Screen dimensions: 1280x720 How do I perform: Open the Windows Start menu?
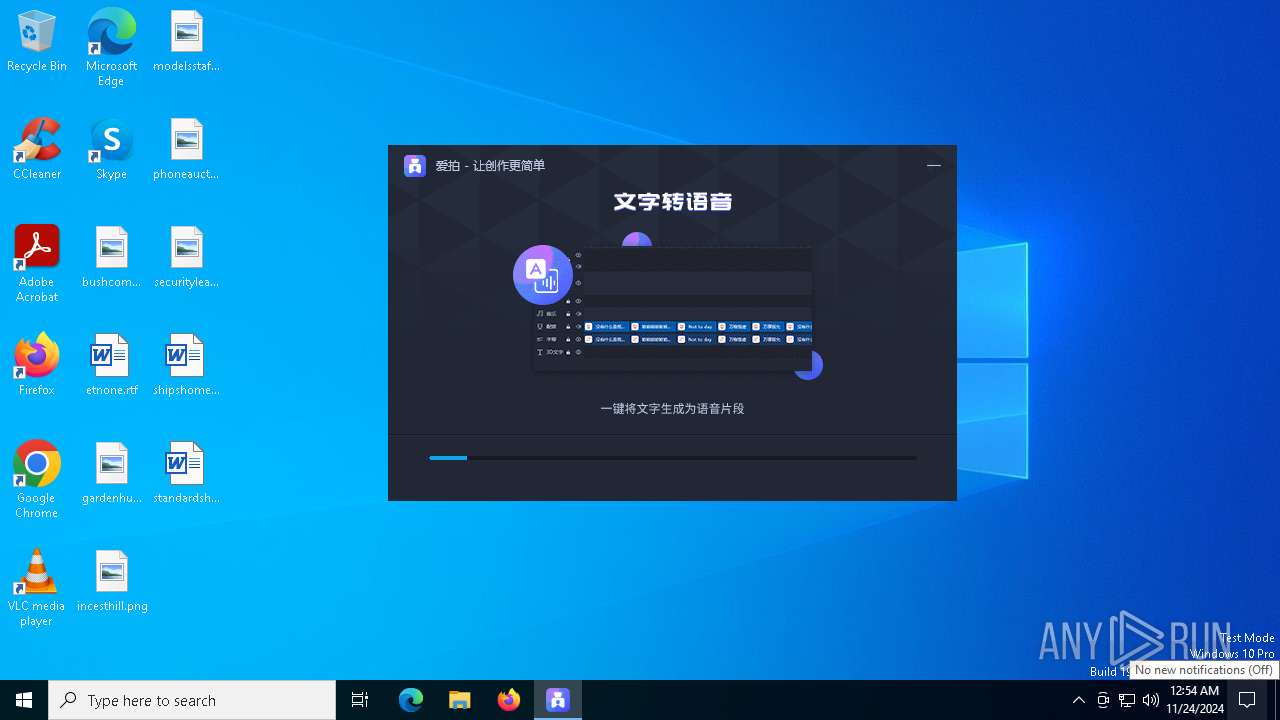(24, 700)
